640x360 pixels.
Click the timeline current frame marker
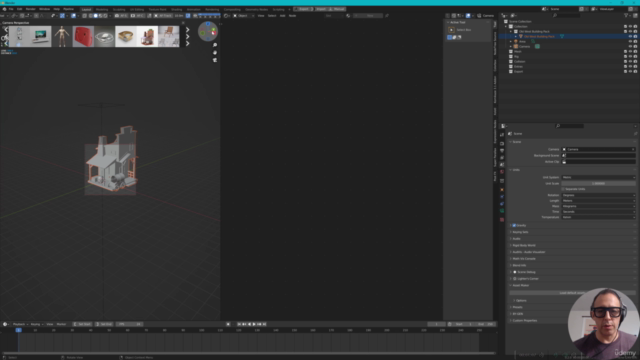[18, 330]
